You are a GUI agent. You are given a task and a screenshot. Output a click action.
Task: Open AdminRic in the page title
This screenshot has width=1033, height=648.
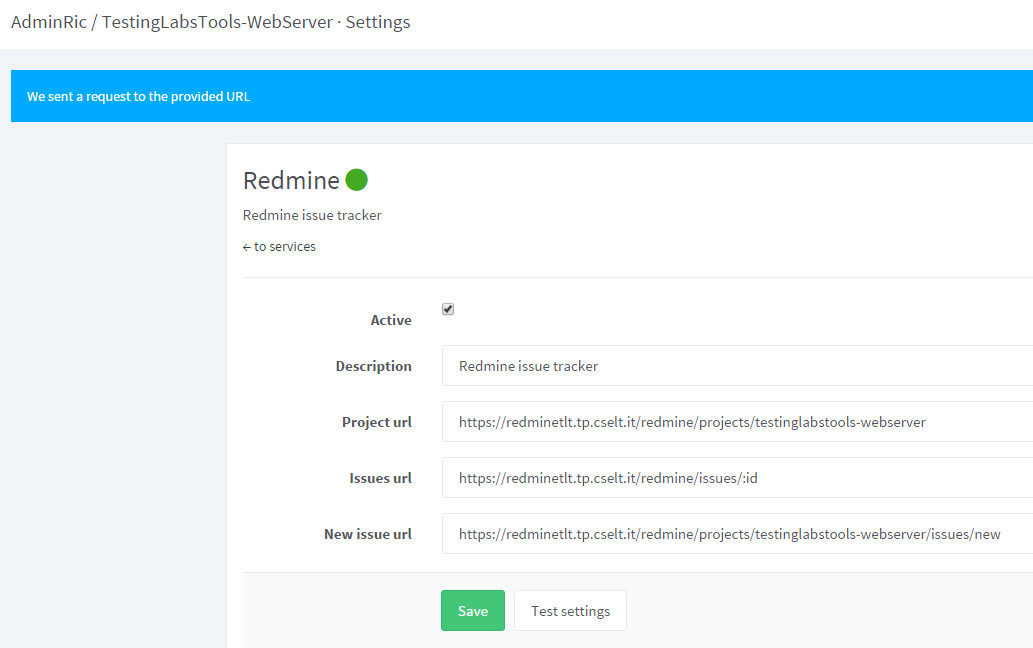click(x=49, y=22)
